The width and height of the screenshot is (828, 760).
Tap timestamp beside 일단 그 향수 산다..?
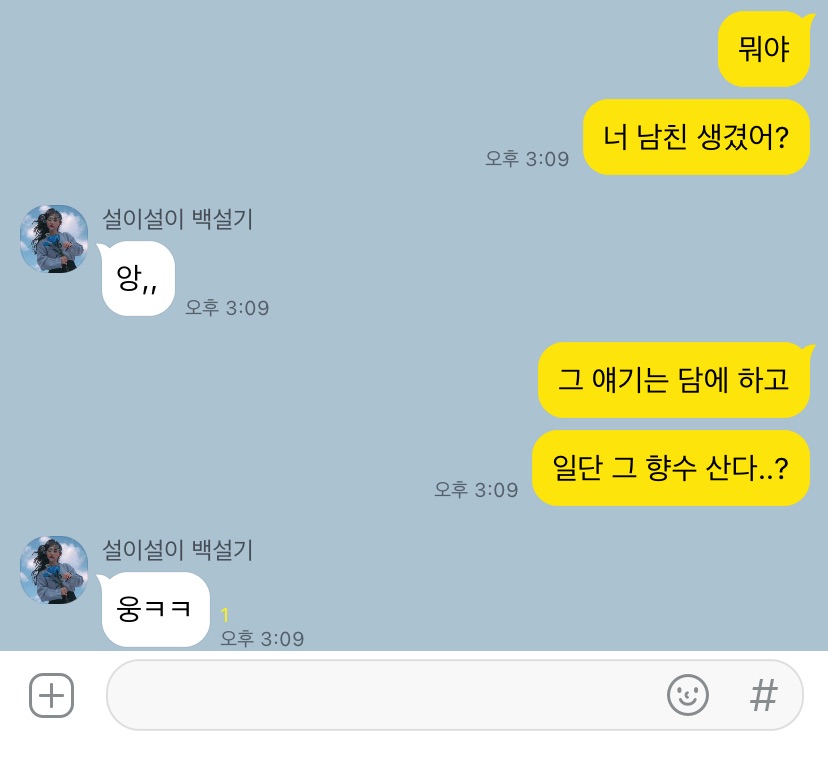[476, 490]
